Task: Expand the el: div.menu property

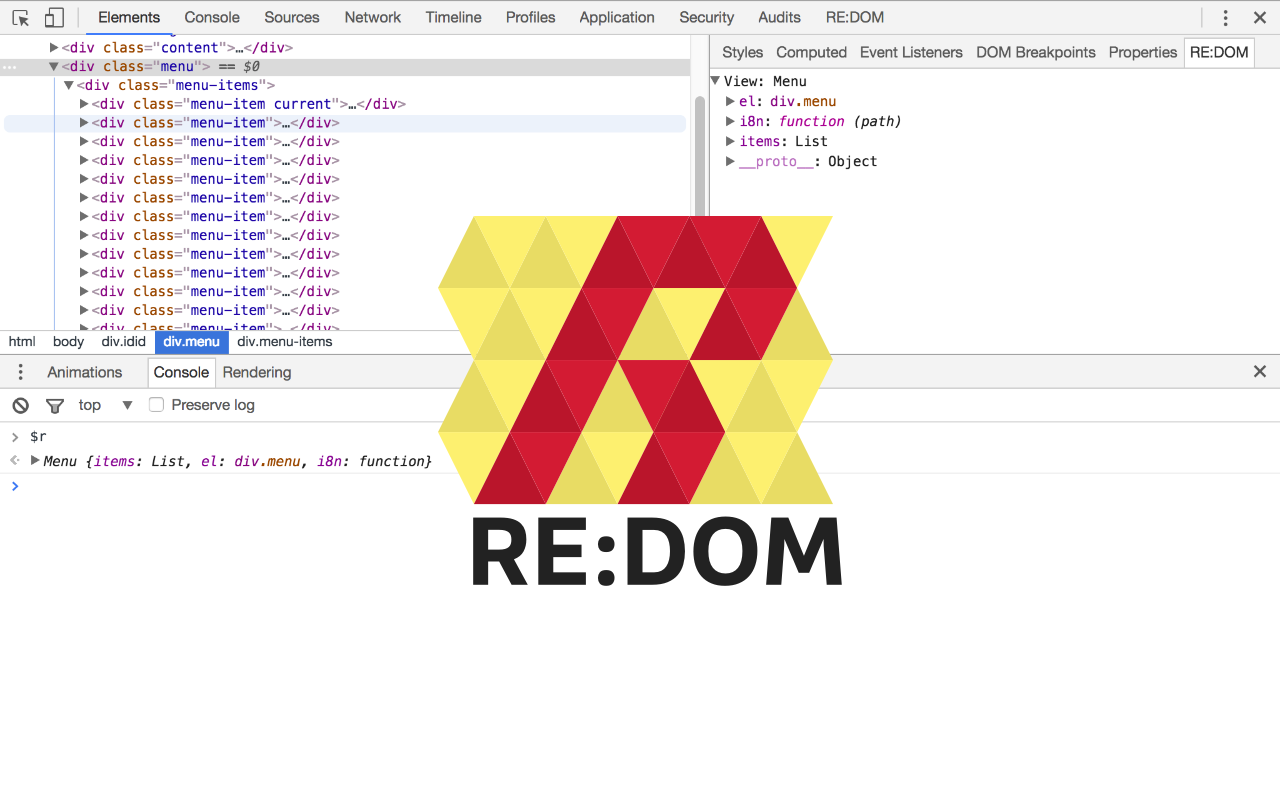Action: click(x=731, y=101)
